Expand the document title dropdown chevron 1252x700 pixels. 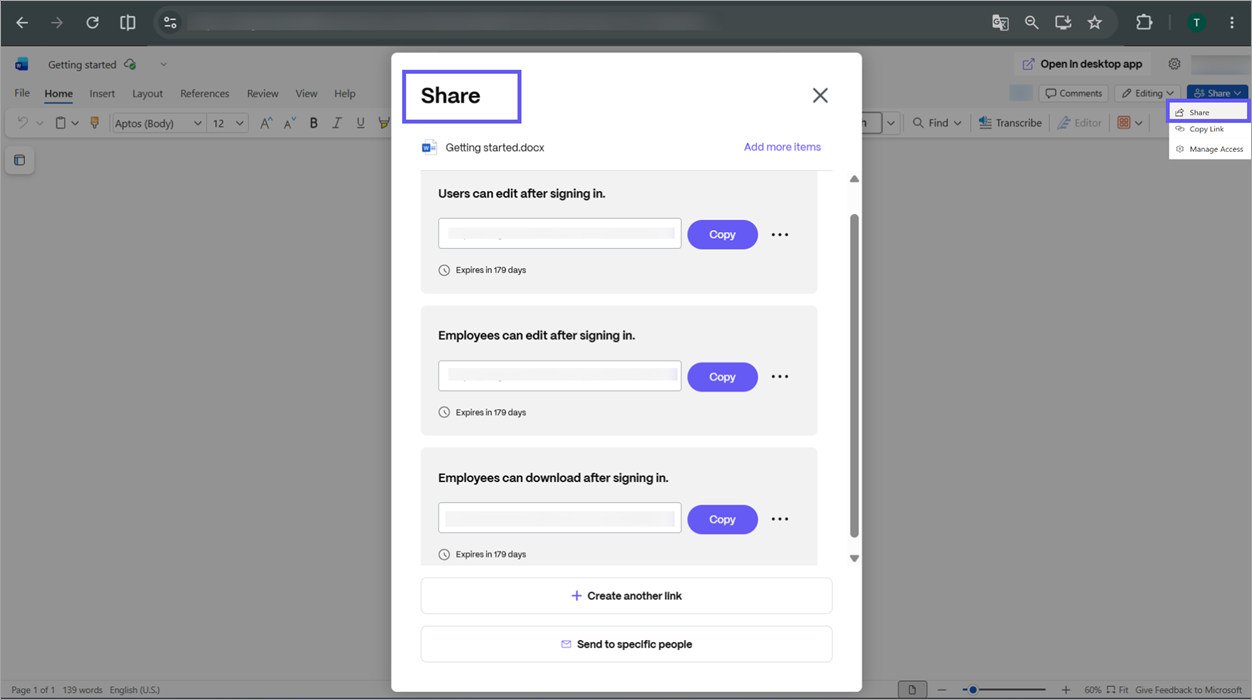[163, 64]
